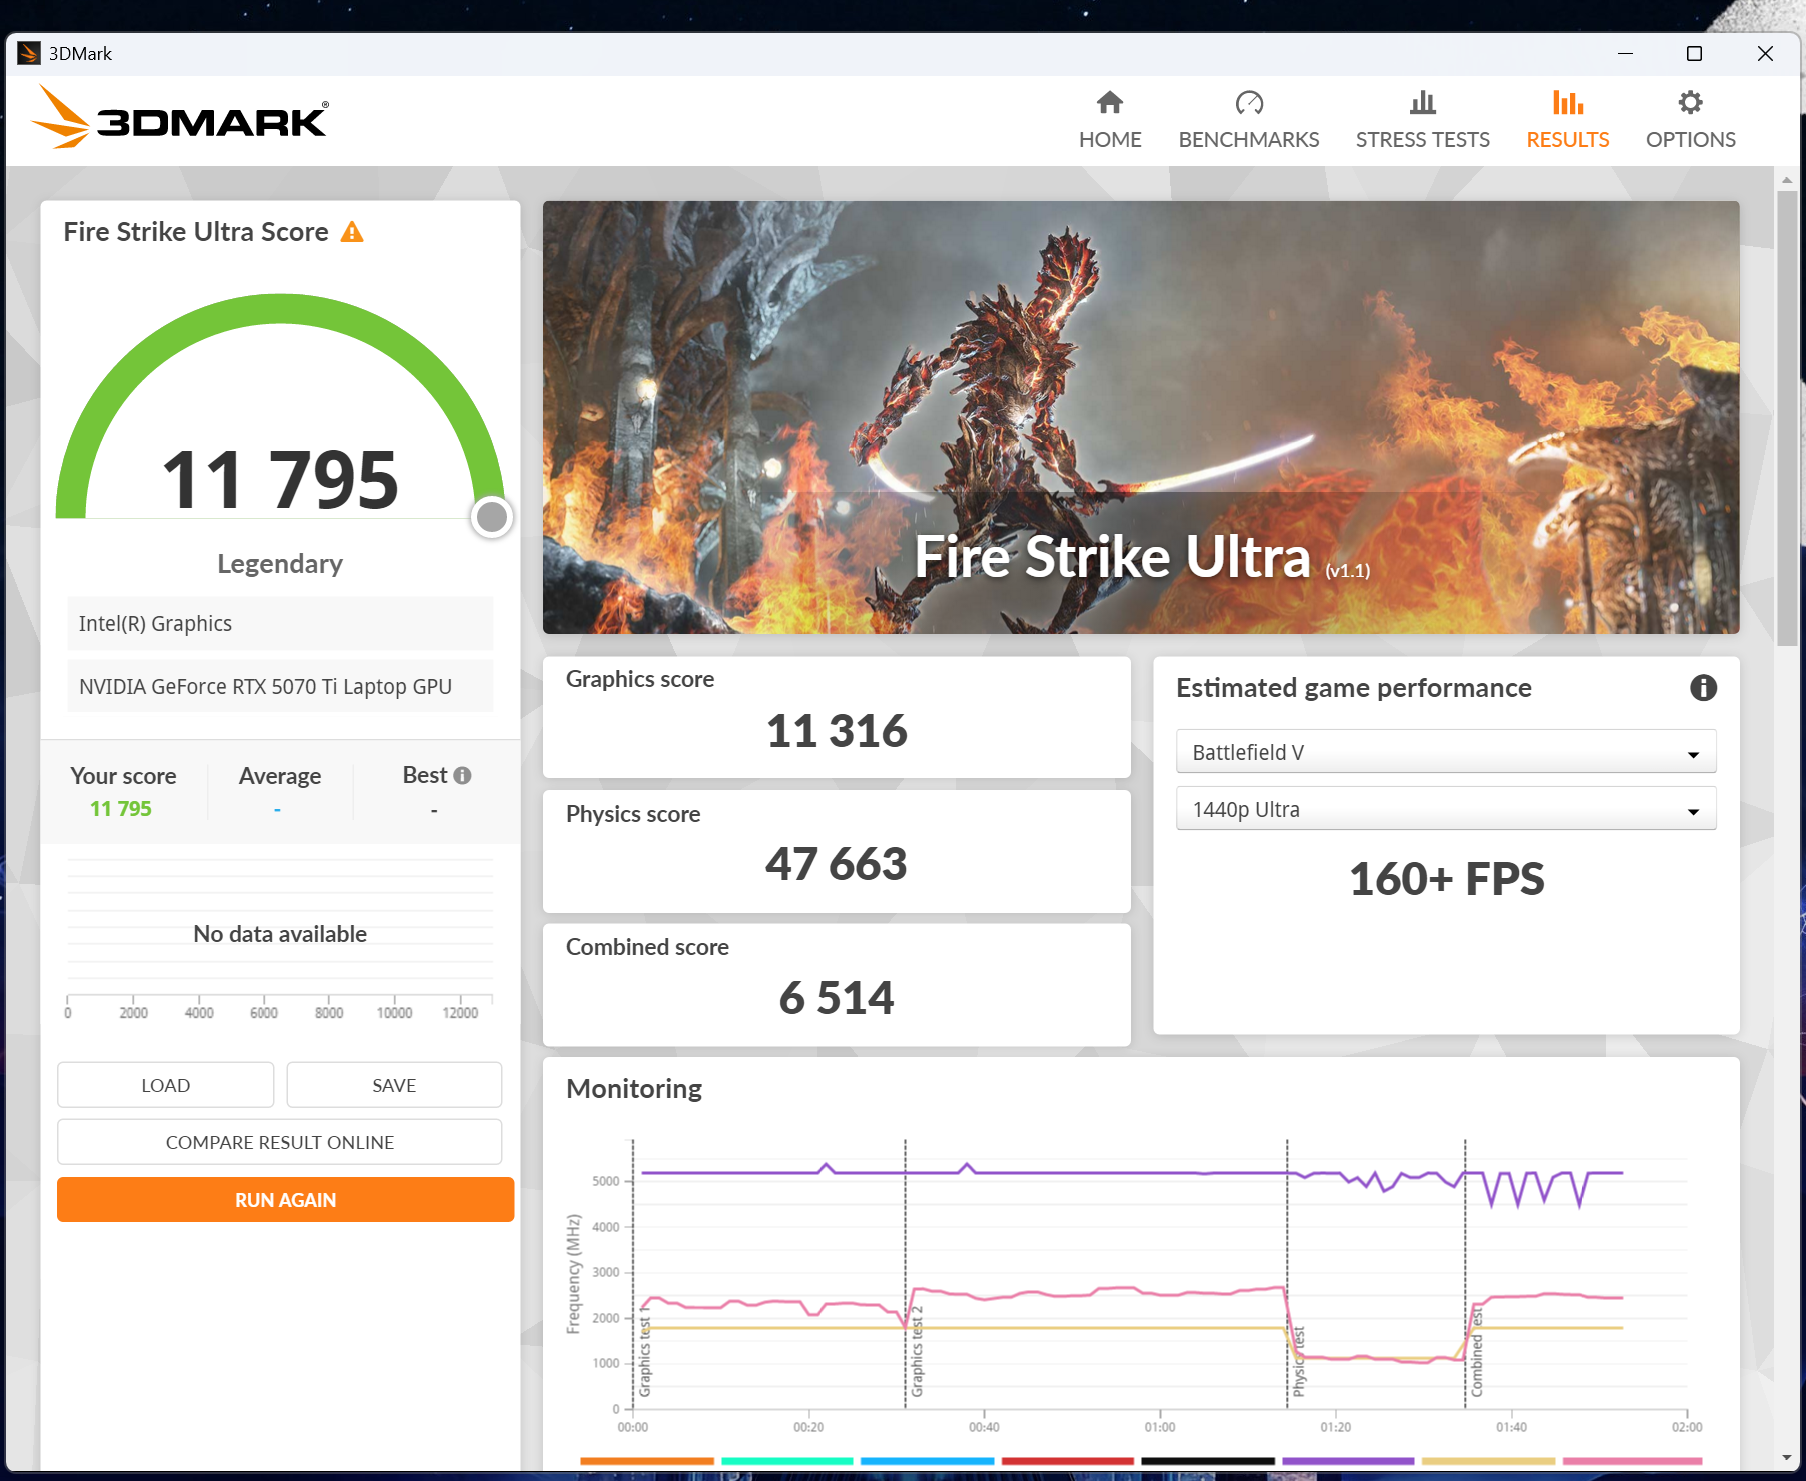Click the SAVE button
This screenshot has height=1481, width=1806.
click(394, 1085)
